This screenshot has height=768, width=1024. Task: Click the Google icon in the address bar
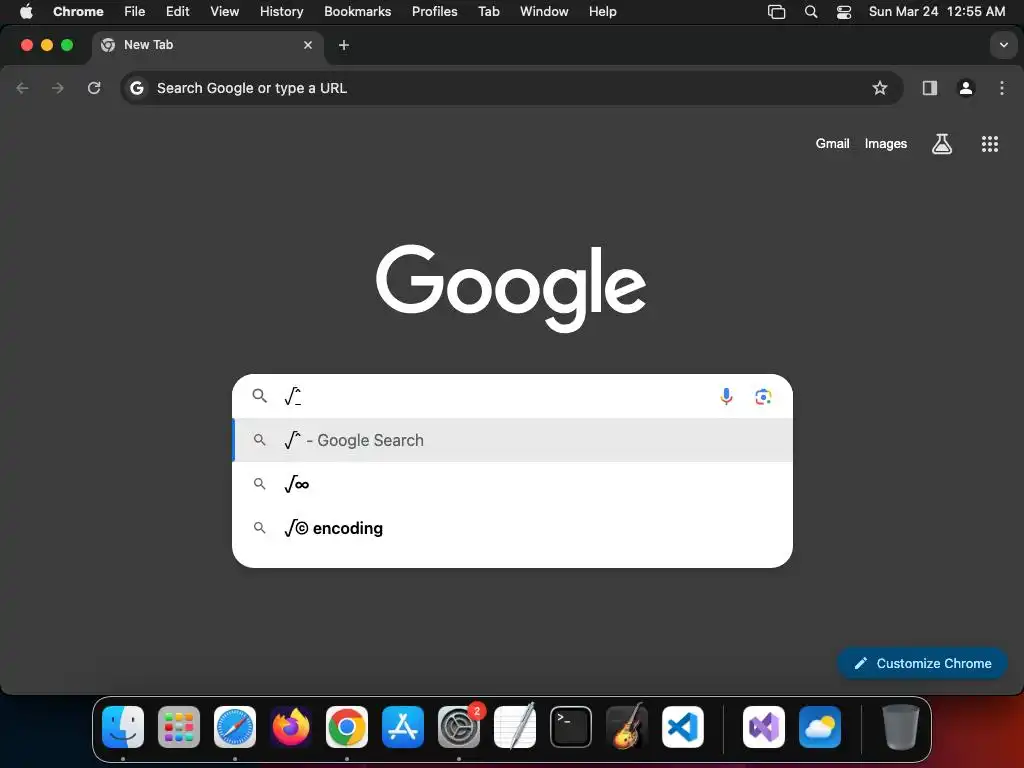(136, 88)
